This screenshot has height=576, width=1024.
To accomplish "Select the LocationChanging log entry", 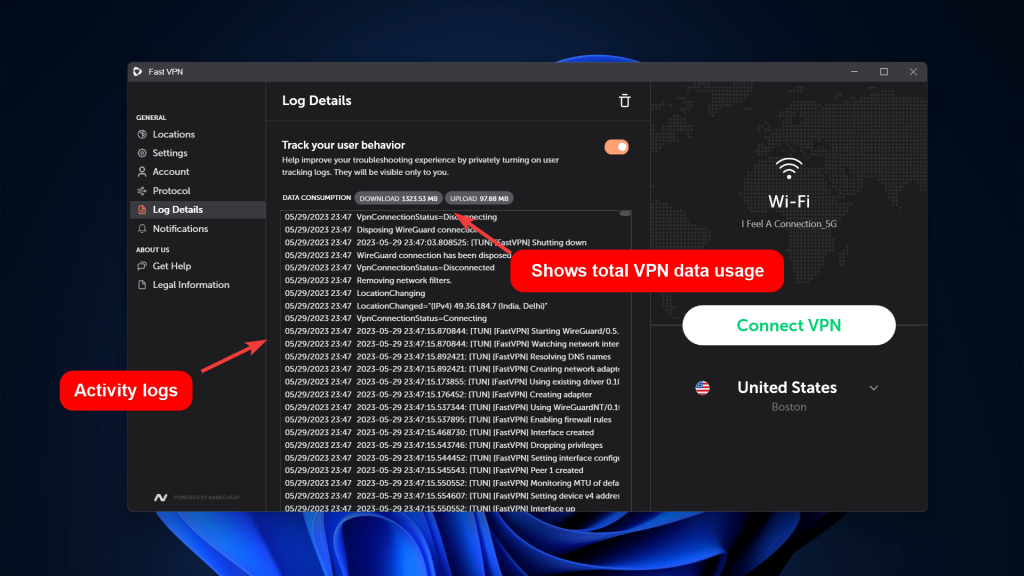I will [390, 293].
